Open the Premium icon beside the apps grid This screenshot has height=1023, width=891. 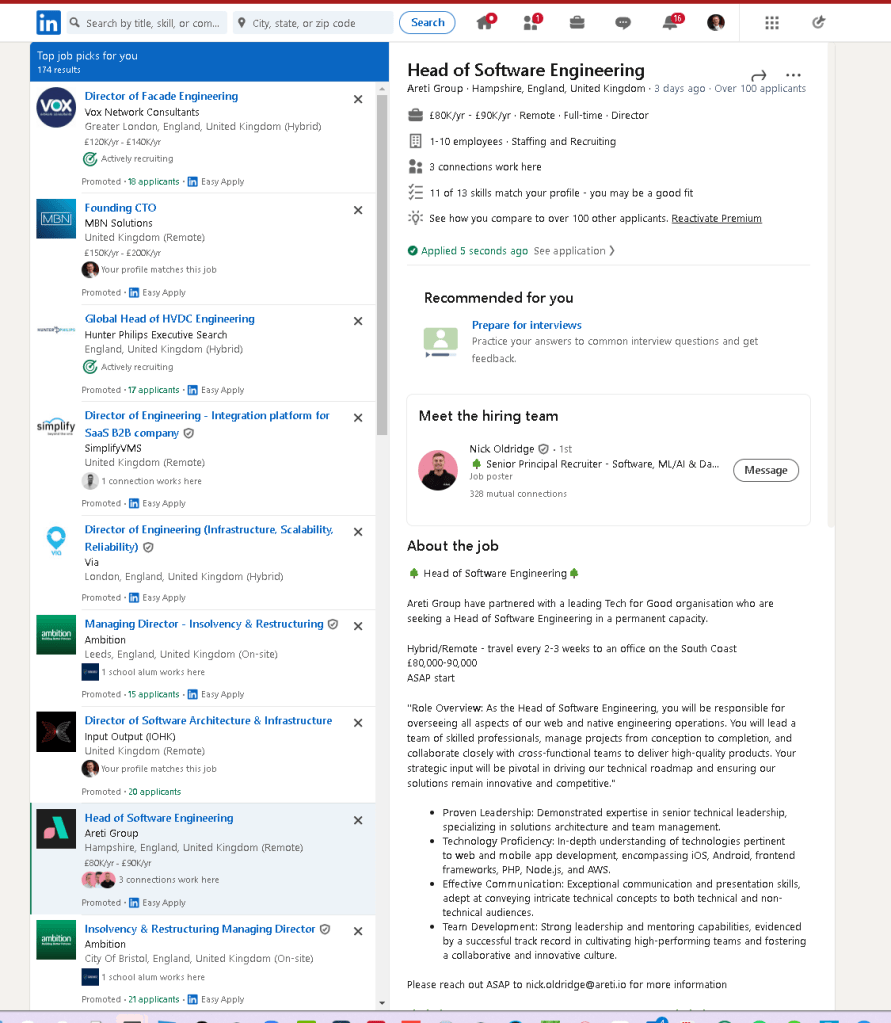click(819, 23)
